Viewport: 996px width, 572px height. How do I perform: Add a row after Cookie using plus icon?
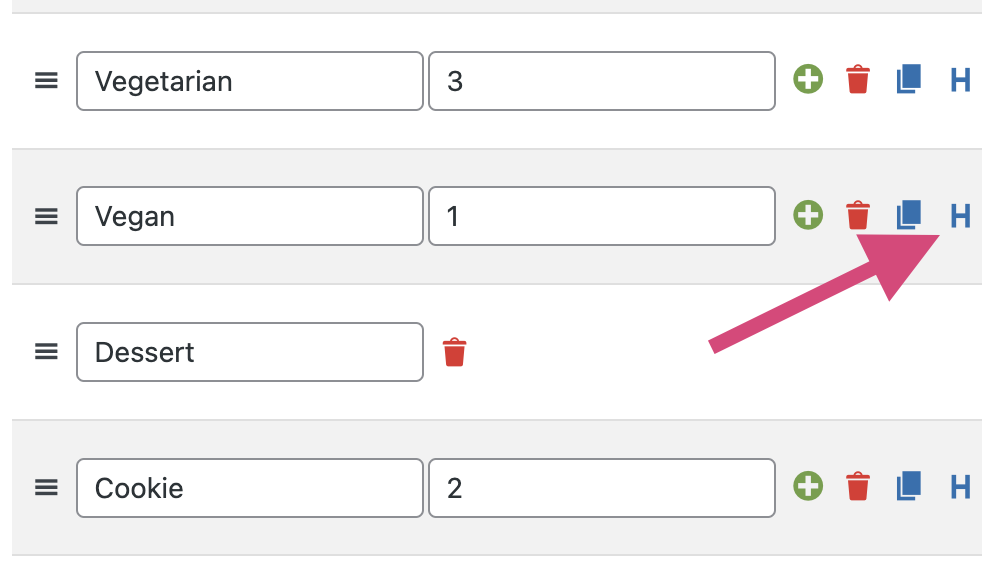pos(808,486)
